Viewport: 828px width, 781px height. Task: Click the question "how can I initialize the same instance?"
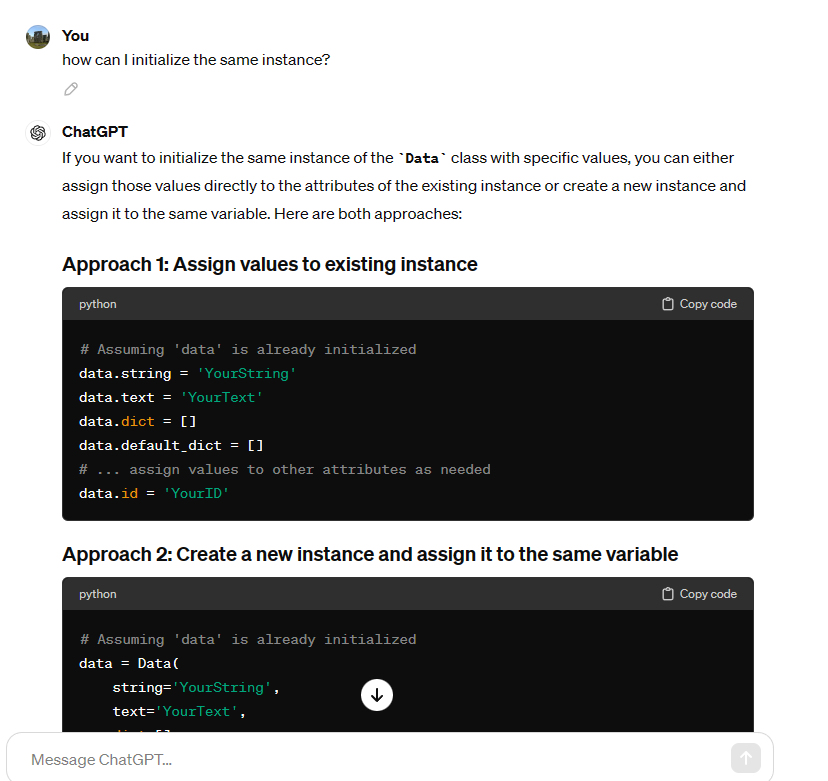tap(196, 60)
